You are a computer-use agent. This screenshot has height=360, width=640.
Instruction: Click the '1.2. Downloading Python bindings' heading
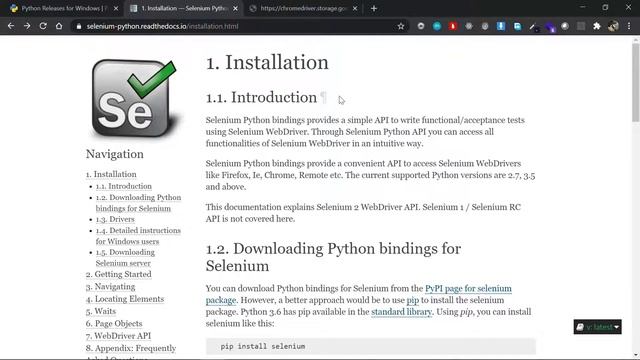pos(333,257)
